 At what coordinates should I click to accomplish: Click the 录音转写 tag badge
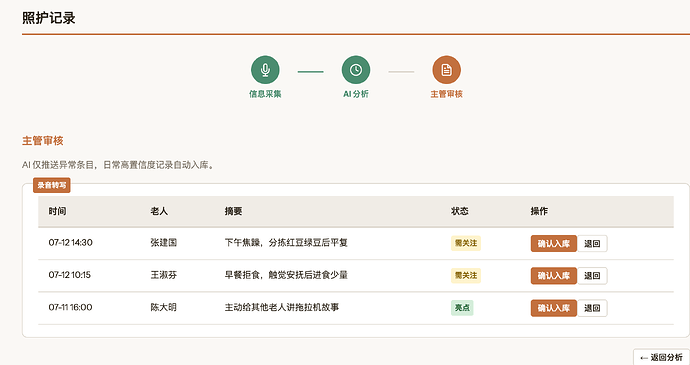point(51,185)
